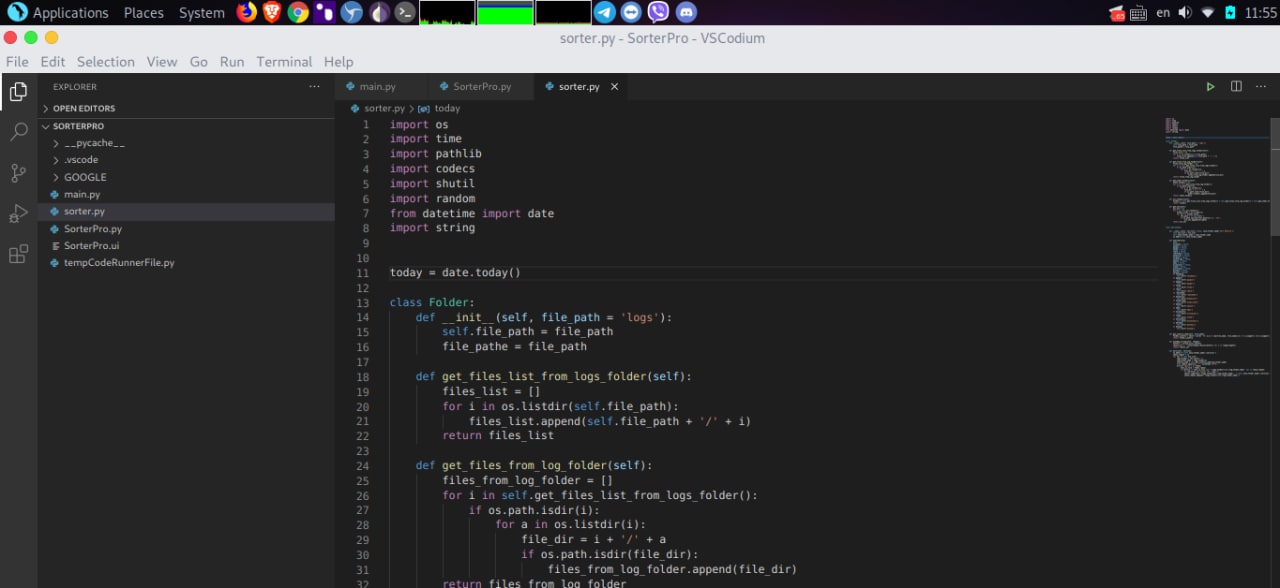This screenshot has height=588, width=1280.
Task: Click the 'today' breadcrumb symbol
Action: point(447,108)
